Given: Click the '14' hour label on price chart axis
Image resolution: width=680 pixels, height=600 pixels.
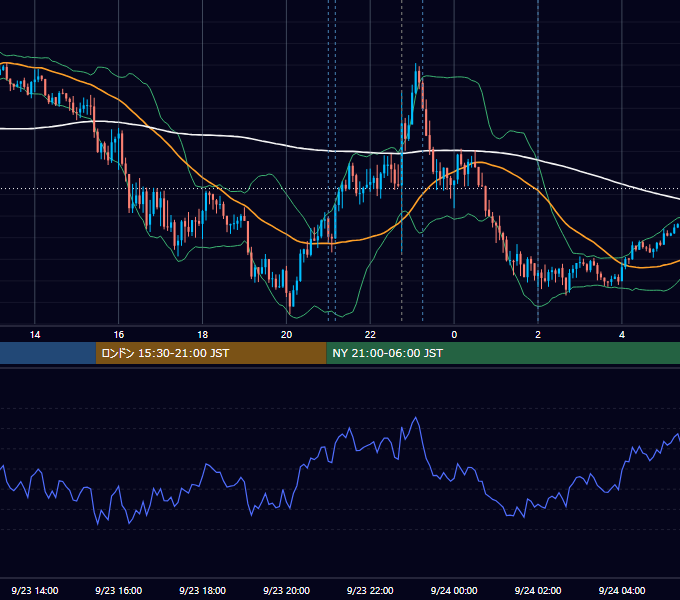Looking at the screenshot, I should [x=35, y=335].
